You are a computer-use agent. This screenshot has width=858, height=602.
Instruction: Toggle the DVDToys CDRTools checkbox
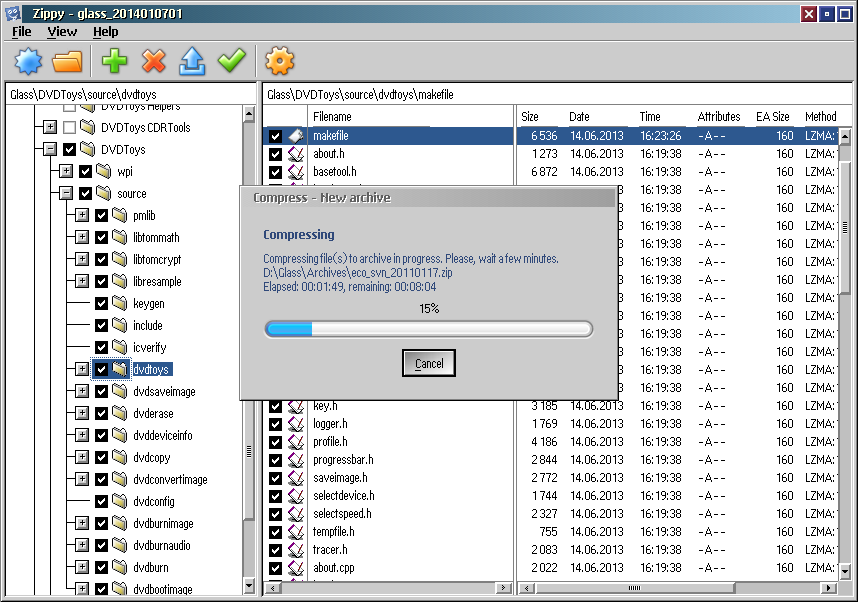(x=69, y=128)
